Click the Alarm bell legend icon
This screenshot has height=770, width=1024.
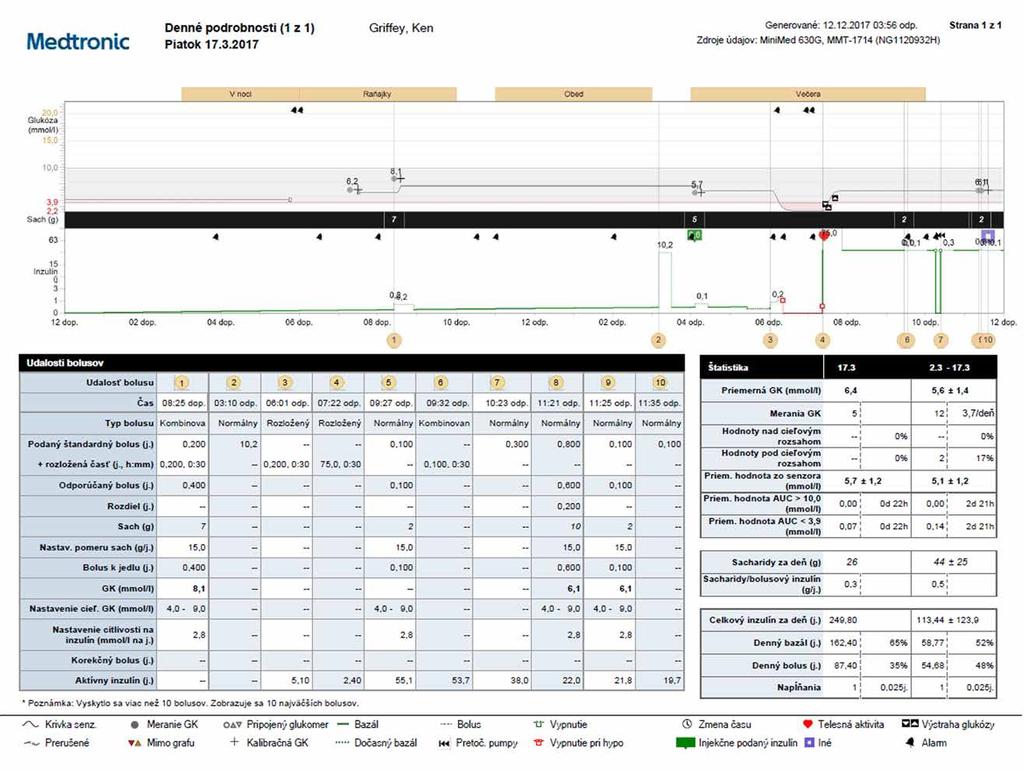click(x=910, y=743)
